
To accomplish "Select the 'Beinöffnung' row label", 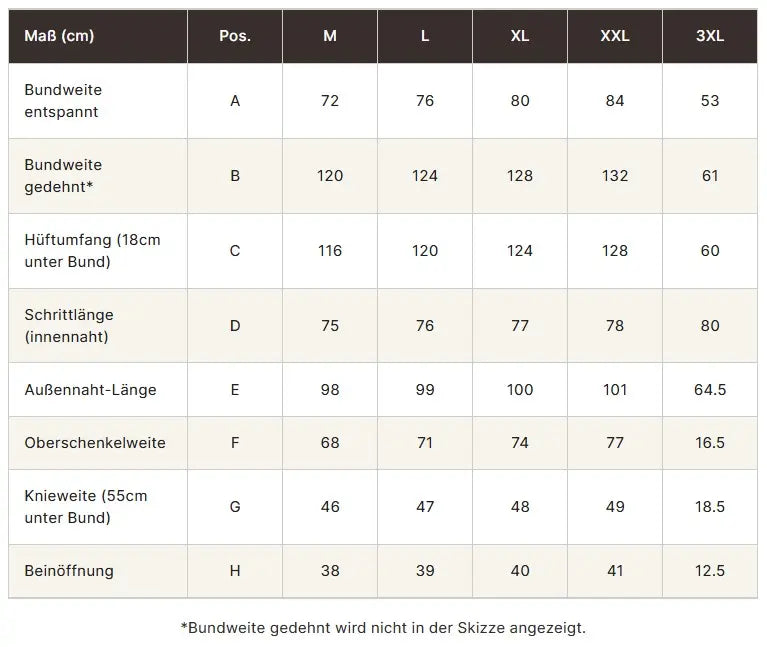I will (x=69, y=571).
